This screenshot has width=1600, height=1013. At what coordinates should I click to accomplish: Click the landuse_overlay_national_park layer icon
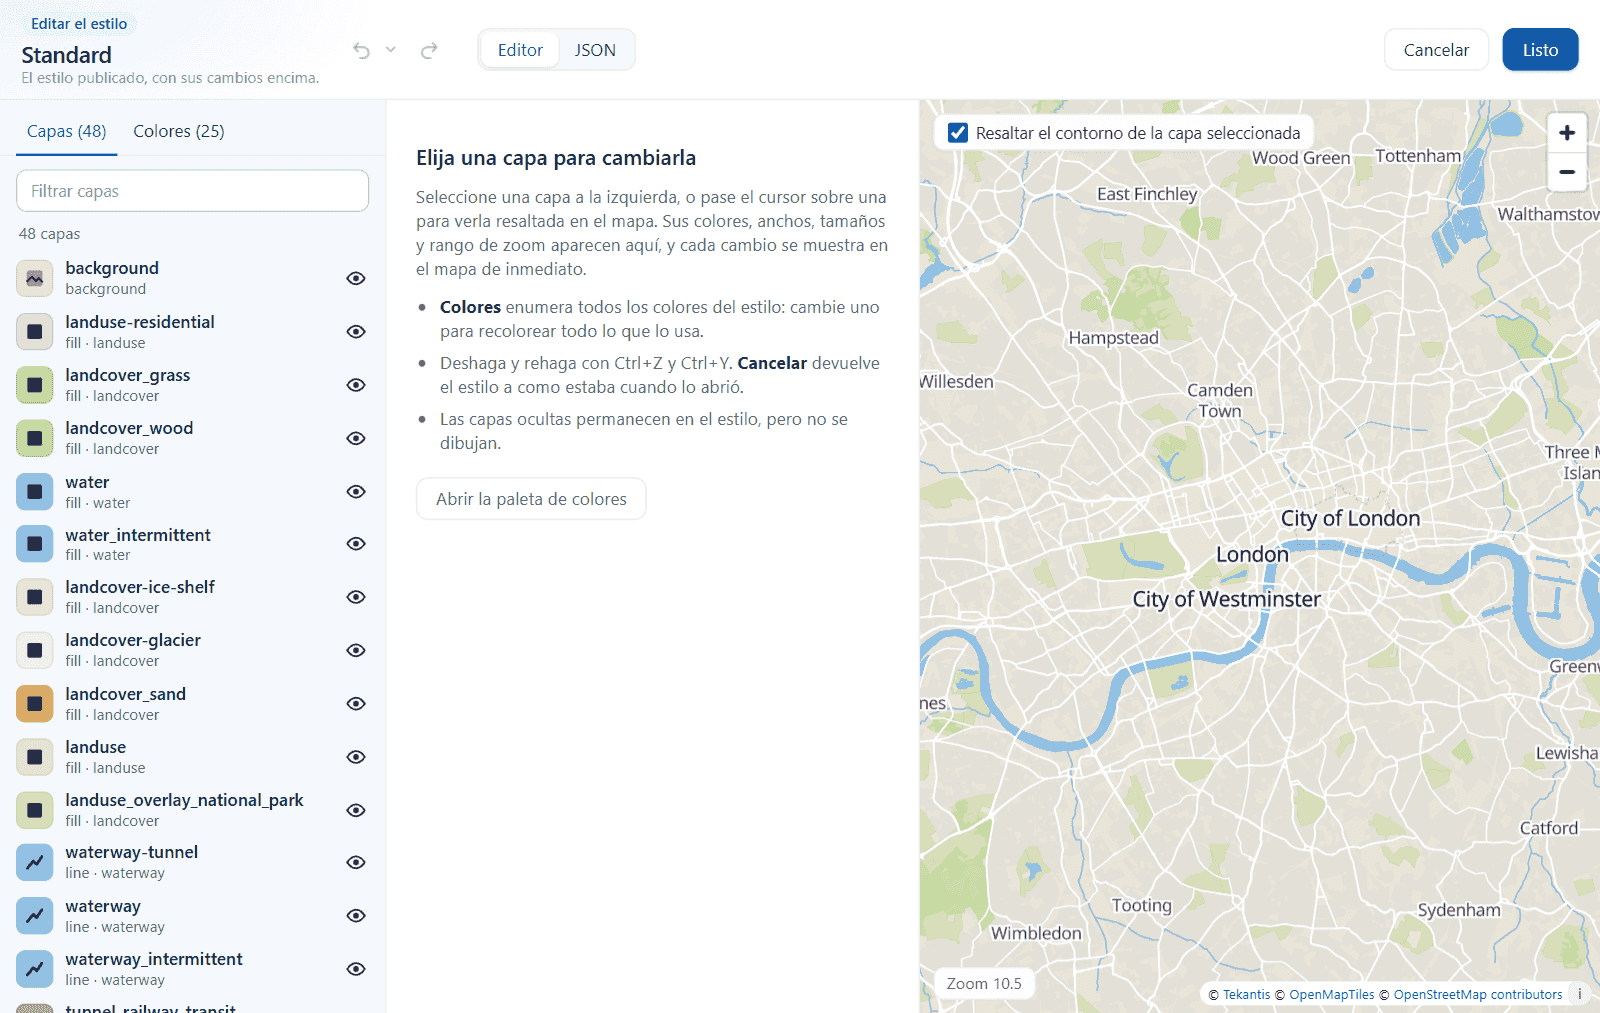tap(35, 810)
